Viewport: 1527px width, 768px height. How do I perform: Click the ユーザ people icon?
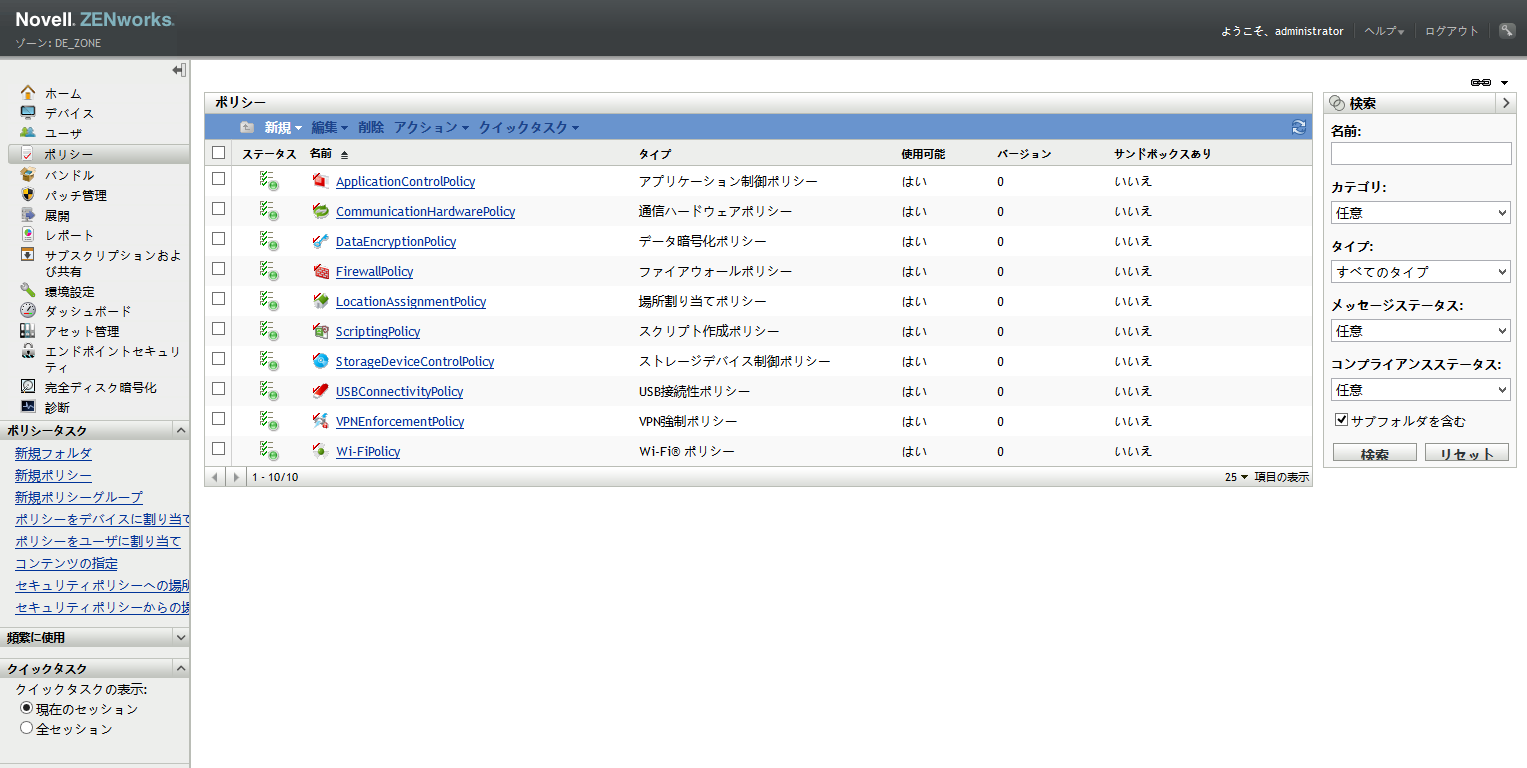(28, 133)
